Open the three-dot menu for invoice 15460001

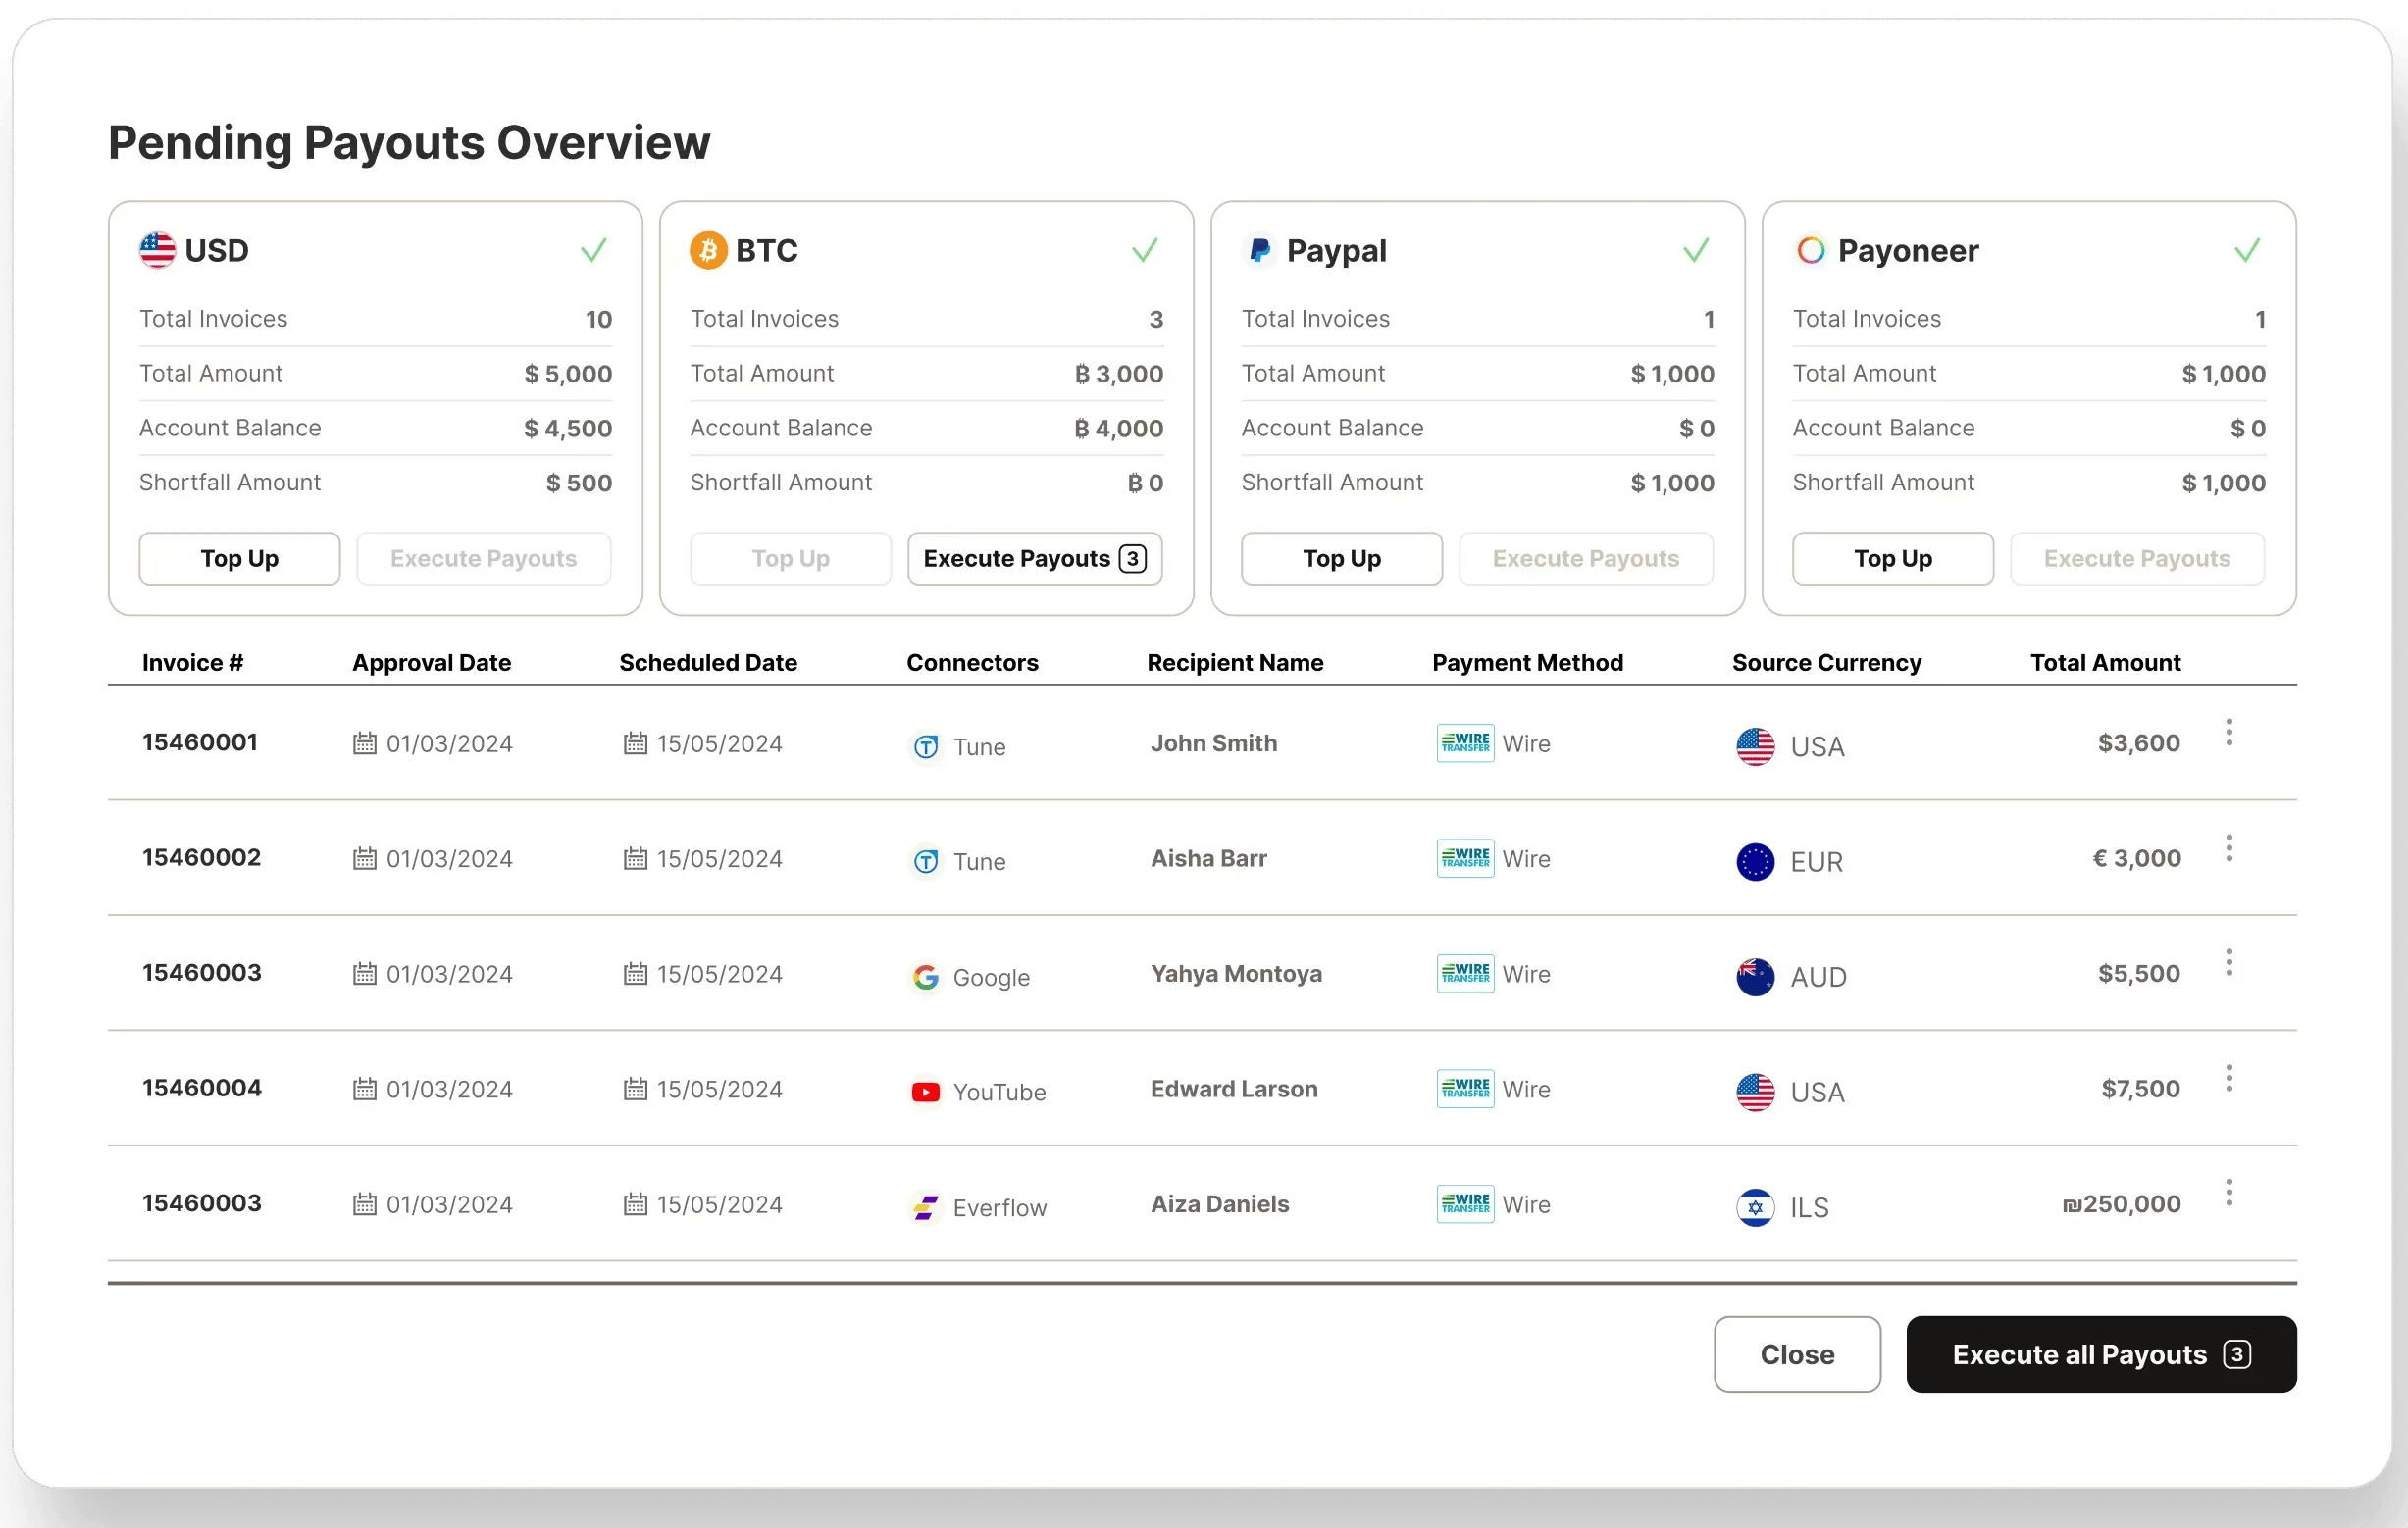(x=2229, y=733)
